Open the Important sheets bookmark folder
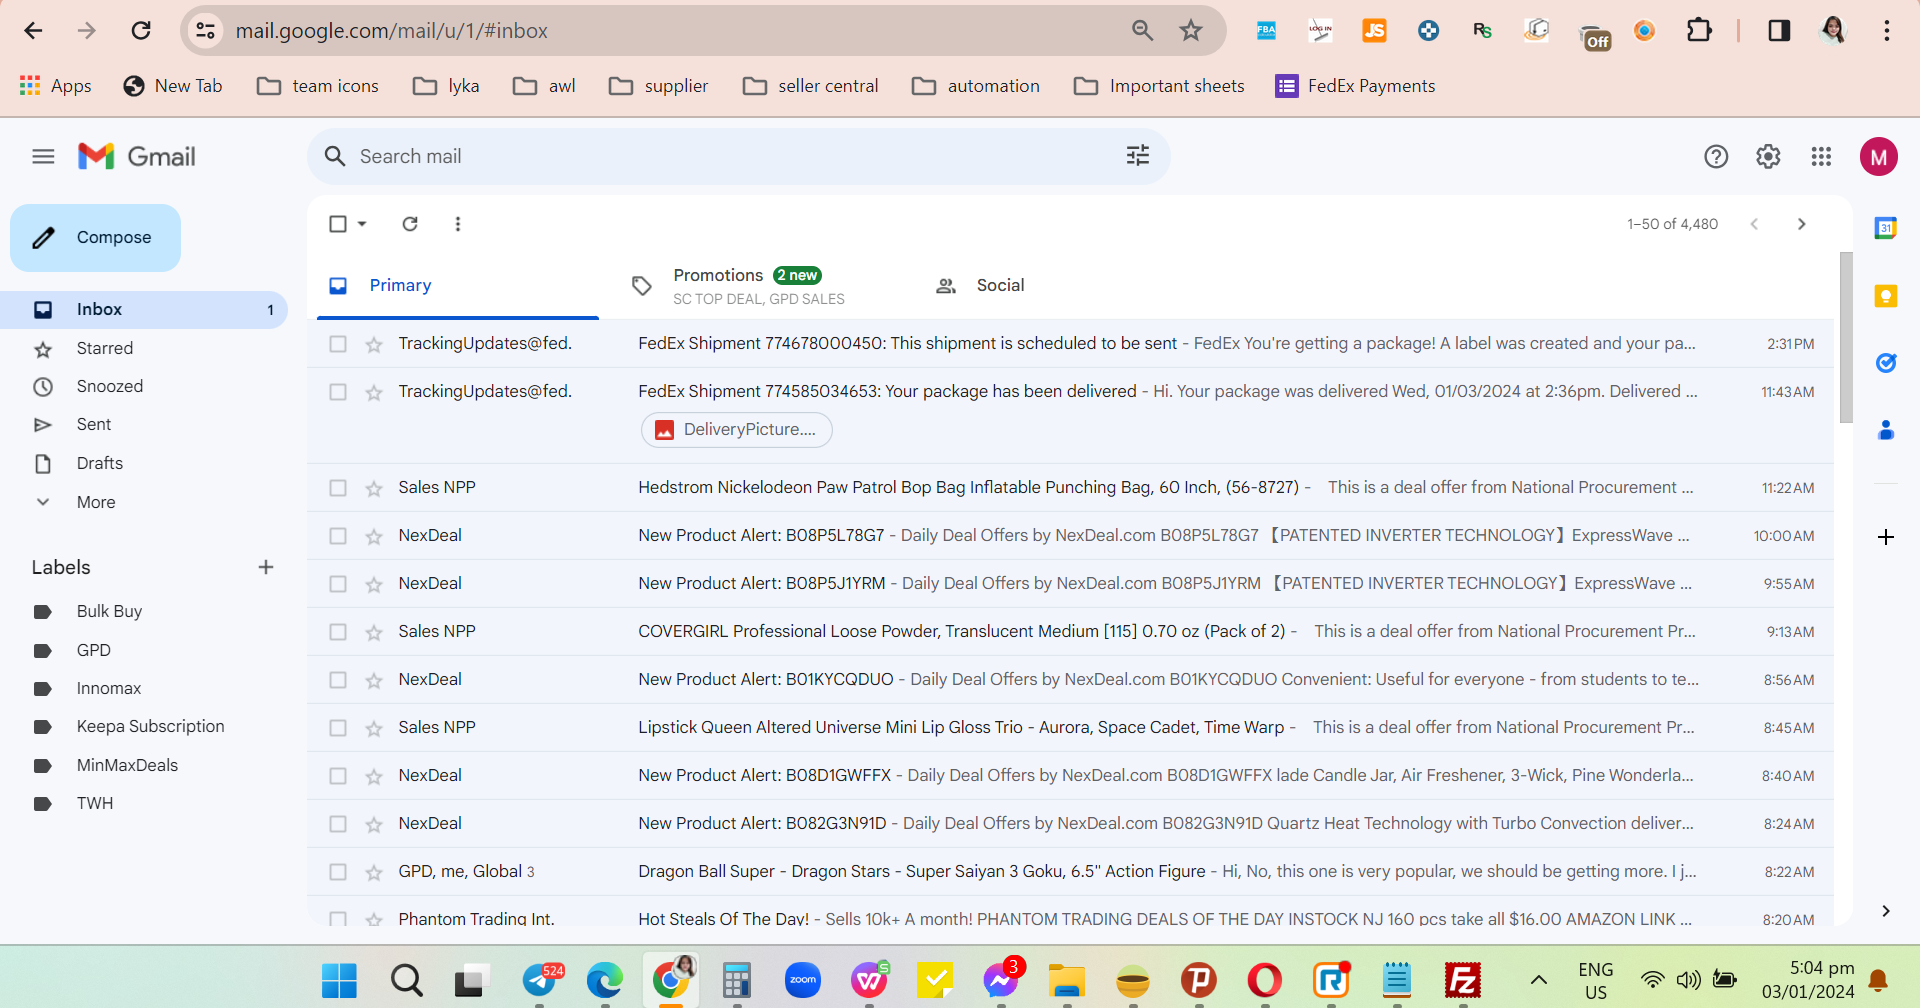This screenshot has height=1008, width=1920. coord(1159,86)
